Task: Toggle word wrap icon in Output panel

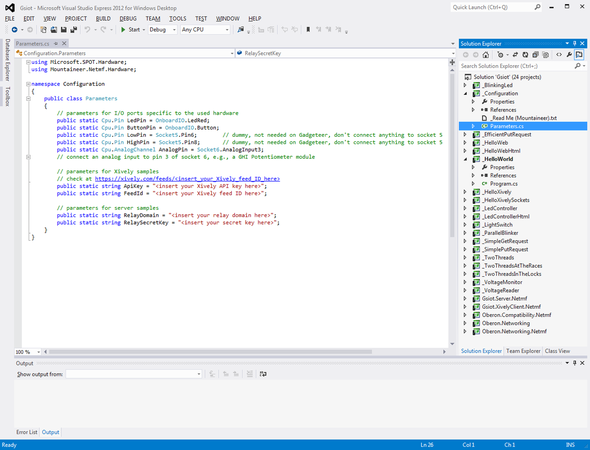Action: pyautogui.click(x=263, y=374)
